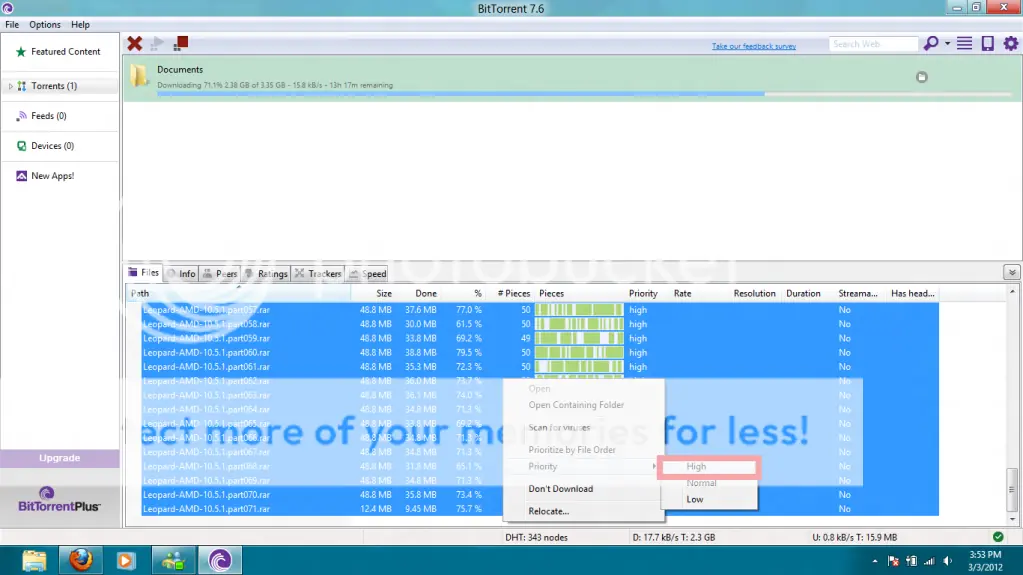Remove the torrent with the red X icon
This screenshot has height=575, width=1023.
pos(134,44)
